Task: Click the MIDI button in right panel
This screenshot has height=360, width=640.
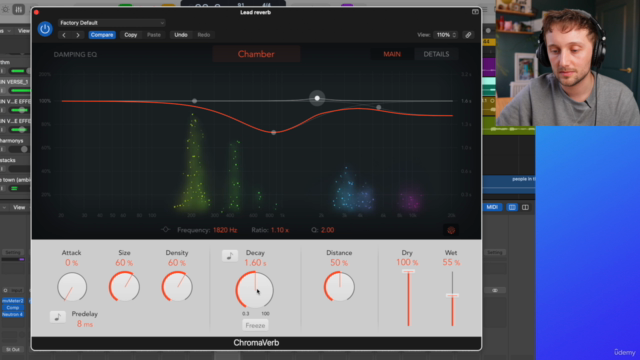Action: tap(492, 207)
